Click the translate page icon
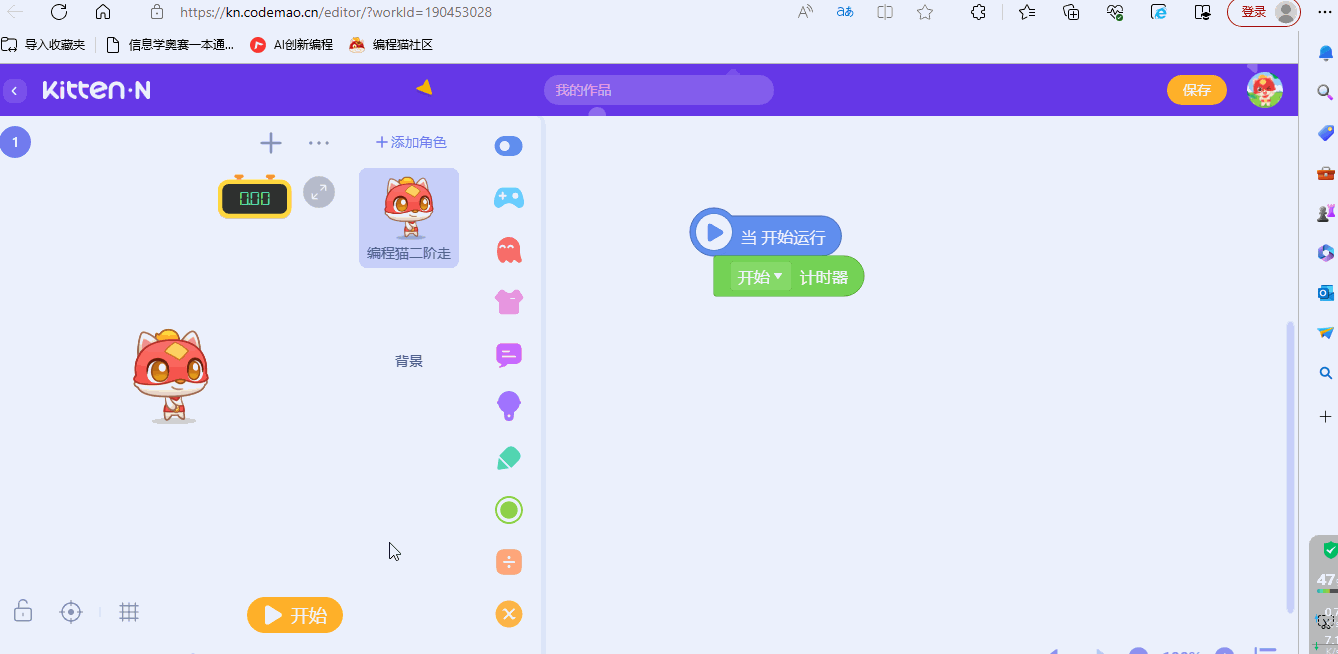The image size is (1338, 654). coord(845,12)
